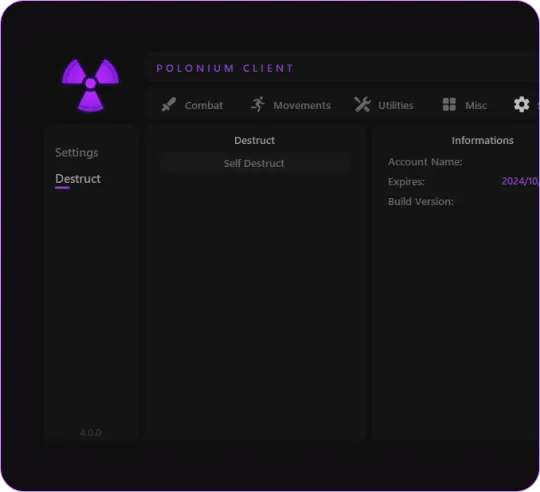Click the 4.0.0 version number
Screen dimensions: 540x492
tap(91, 432)
